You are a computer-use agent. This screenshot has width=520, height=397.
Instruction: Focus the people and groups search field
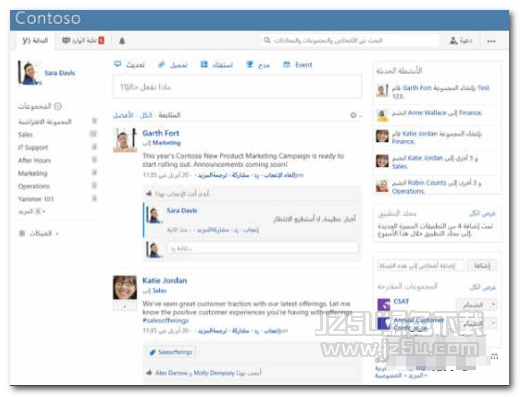[348, 40]
